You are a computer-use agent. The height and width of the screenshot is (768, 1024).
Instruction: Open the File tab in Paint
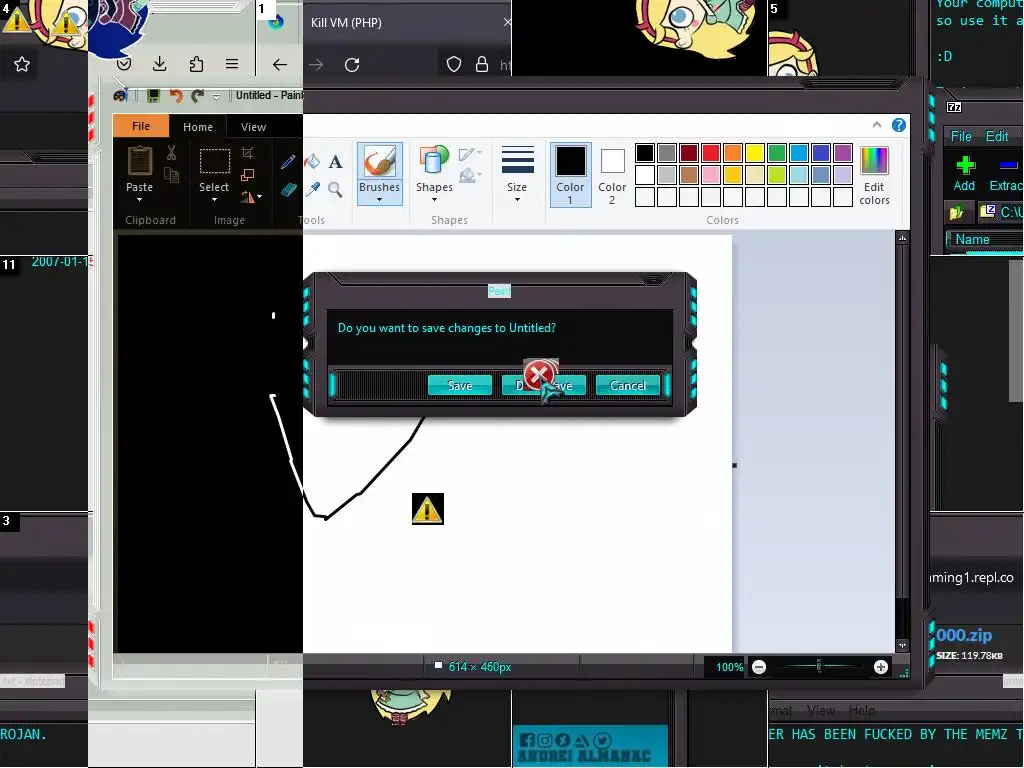pos(141,126)
